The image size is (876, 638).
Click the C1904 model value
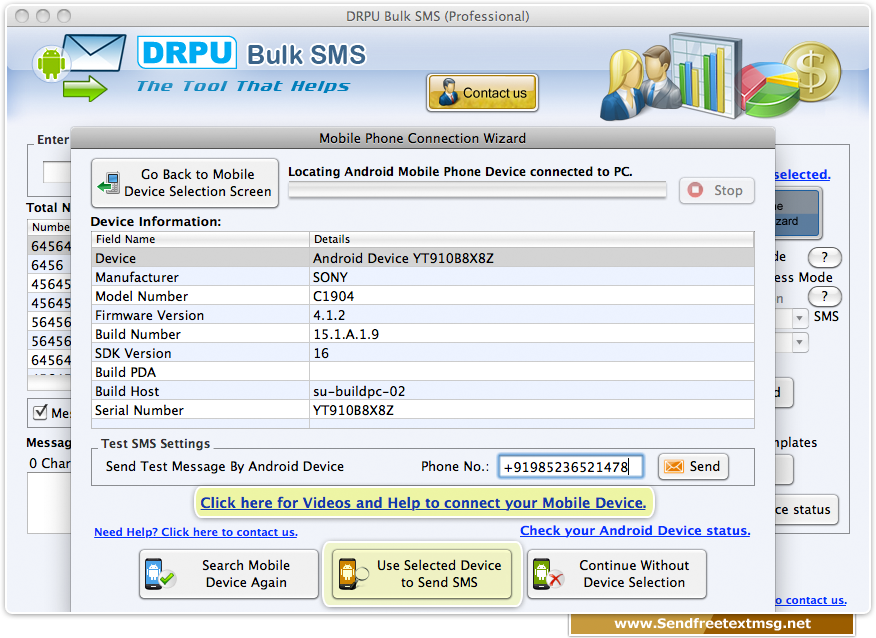click(x=334, y=296)
